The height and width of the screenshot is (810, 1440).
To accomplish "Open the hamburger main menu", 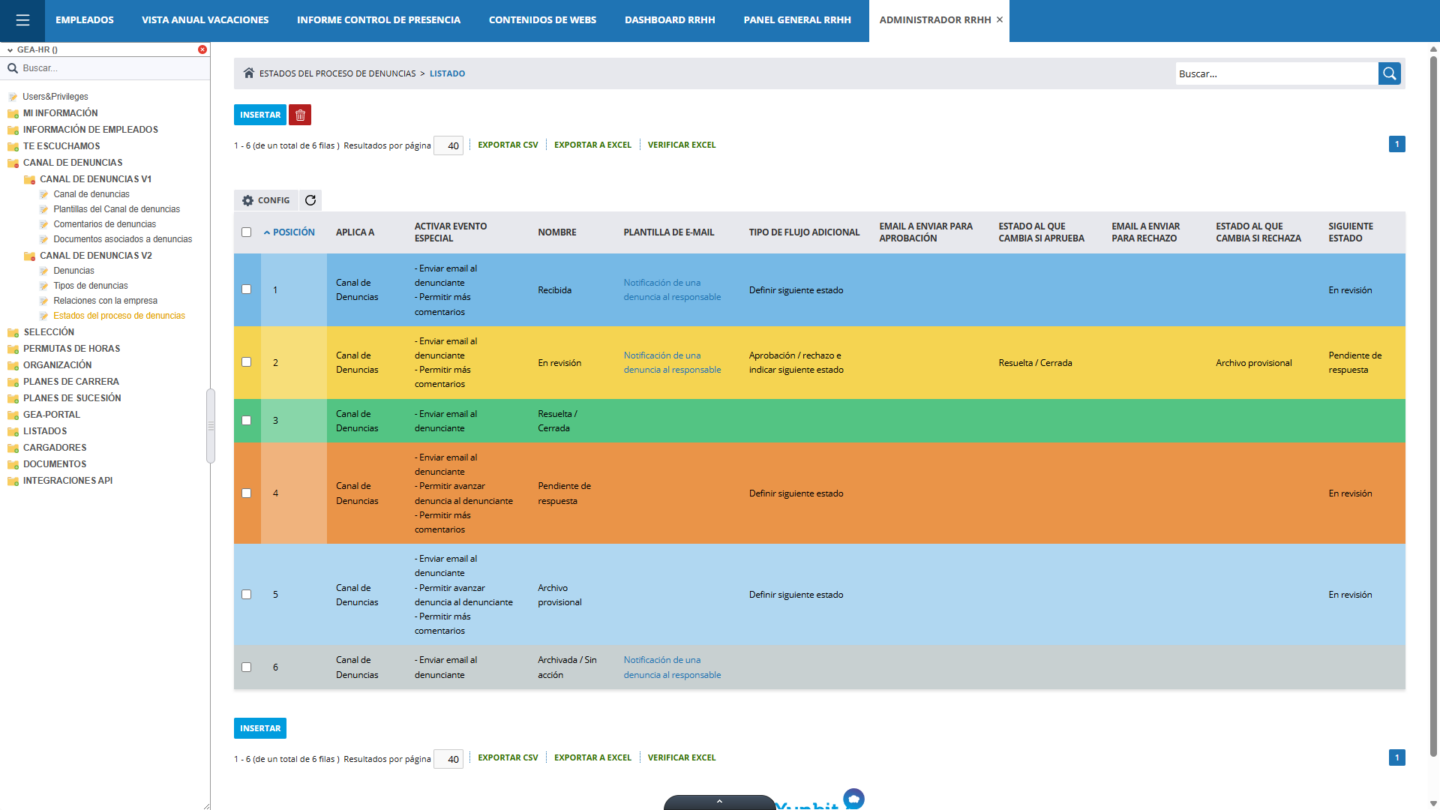I will [x=22, y=20].
